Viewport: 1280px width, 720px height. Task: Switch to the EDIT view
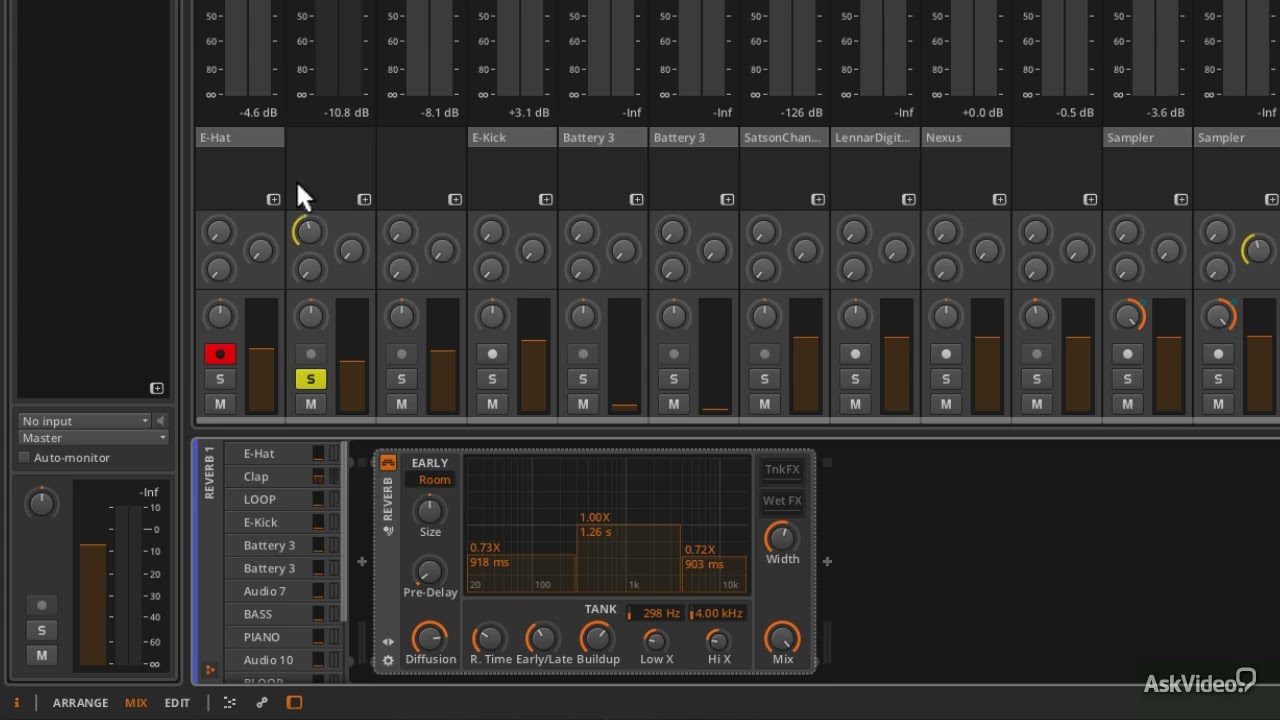click(x=177, y=703)
